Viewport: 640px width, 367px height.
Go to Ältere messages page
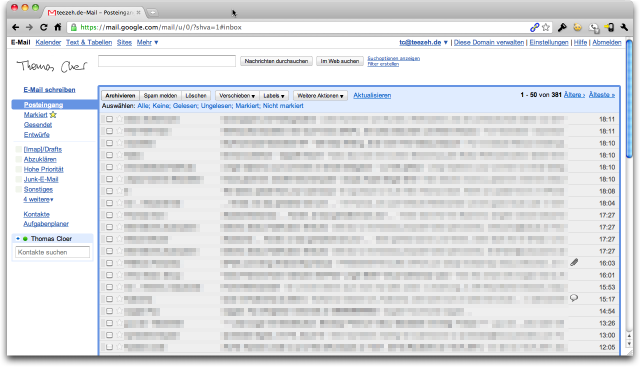[574, 94]
